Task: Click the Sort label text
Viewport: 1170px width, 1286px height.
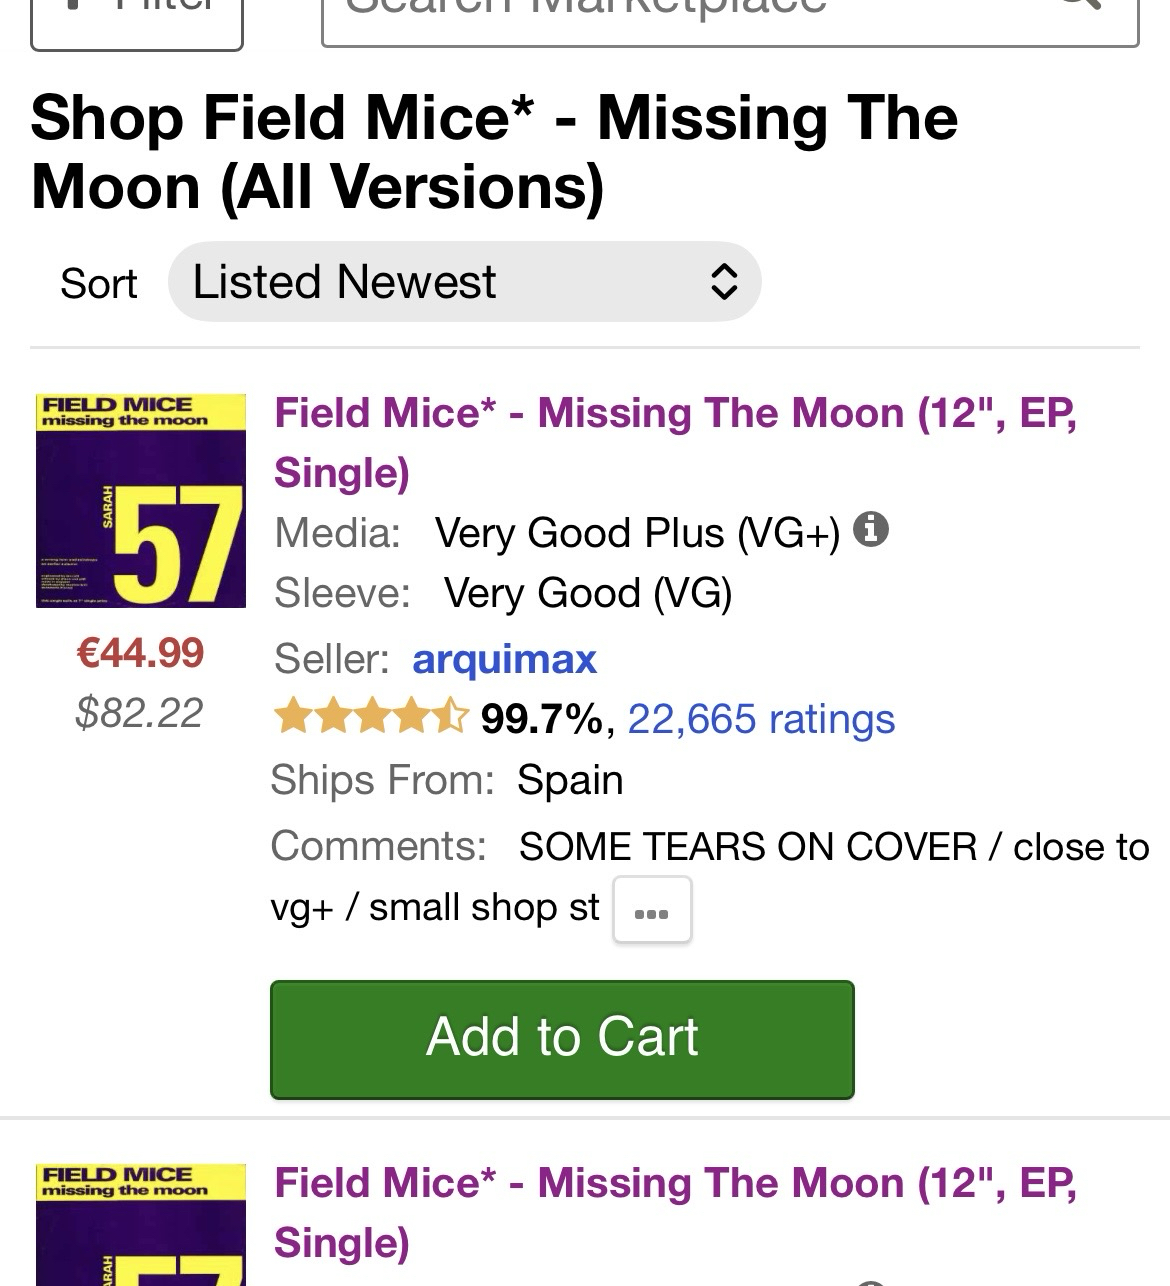Action: click(x=98, y=284)
